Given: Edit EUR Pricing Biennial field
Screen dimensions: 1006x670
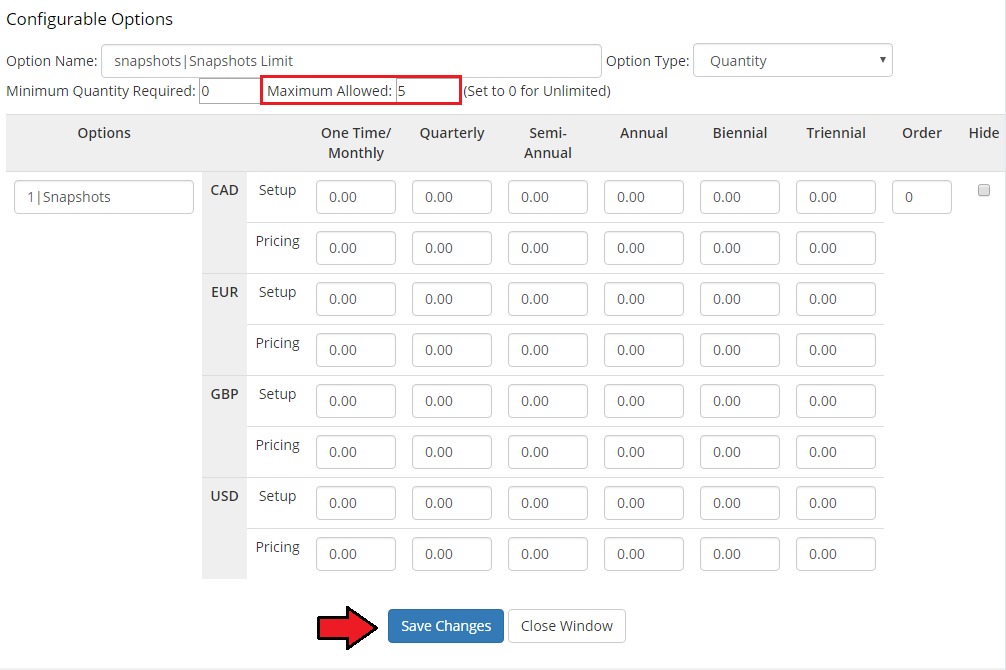Looking at the screenshot, I should [740, 350].
